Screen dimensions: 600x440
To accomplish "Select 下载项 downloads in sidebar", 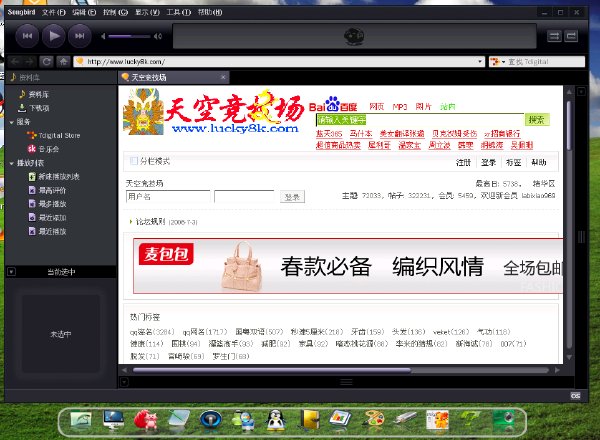I will pyautogui.click(x=39, y=108).
